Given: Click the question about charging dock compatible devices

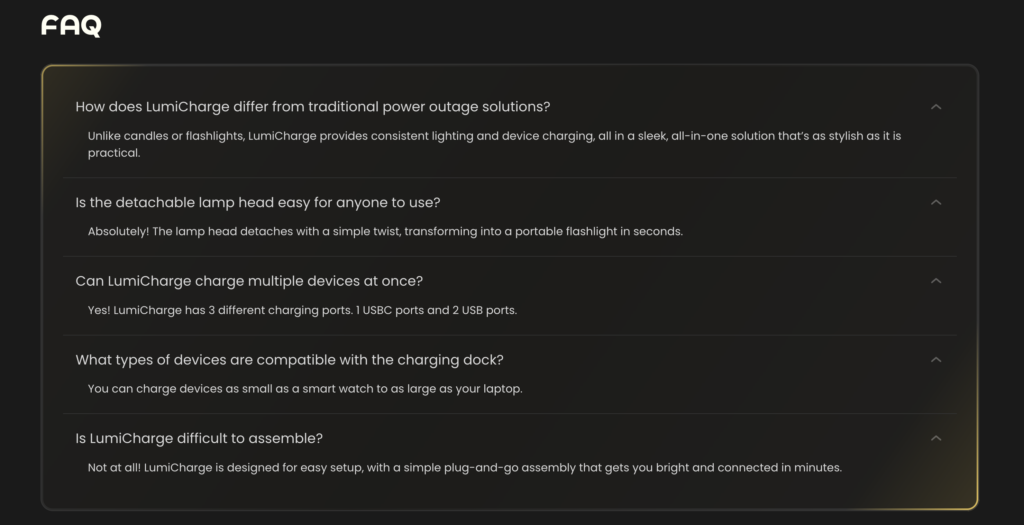Looking at the screenshot, I should [290, 359].
